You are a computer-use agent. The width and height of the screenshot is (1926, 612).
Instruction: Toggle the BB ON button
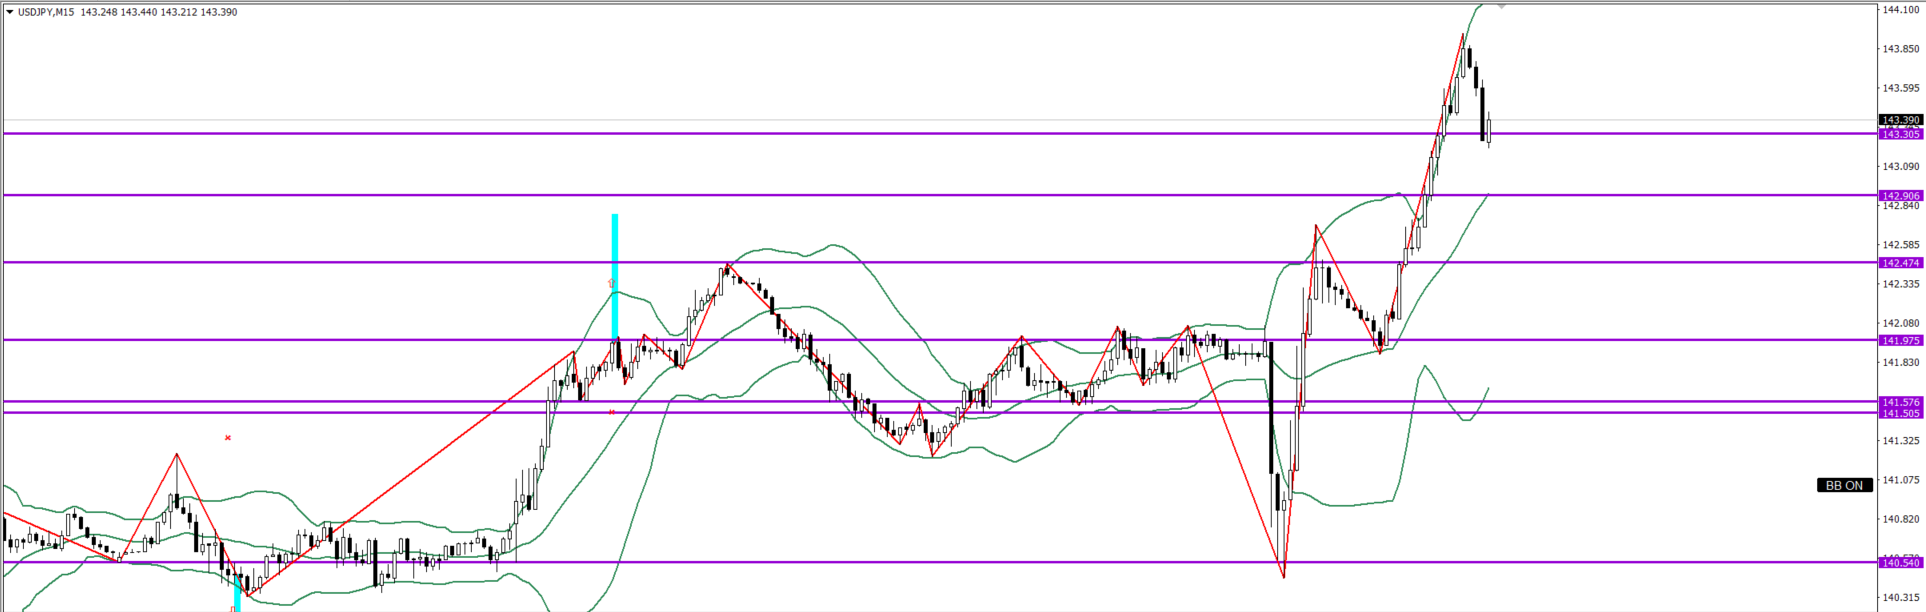point(1844,485)
